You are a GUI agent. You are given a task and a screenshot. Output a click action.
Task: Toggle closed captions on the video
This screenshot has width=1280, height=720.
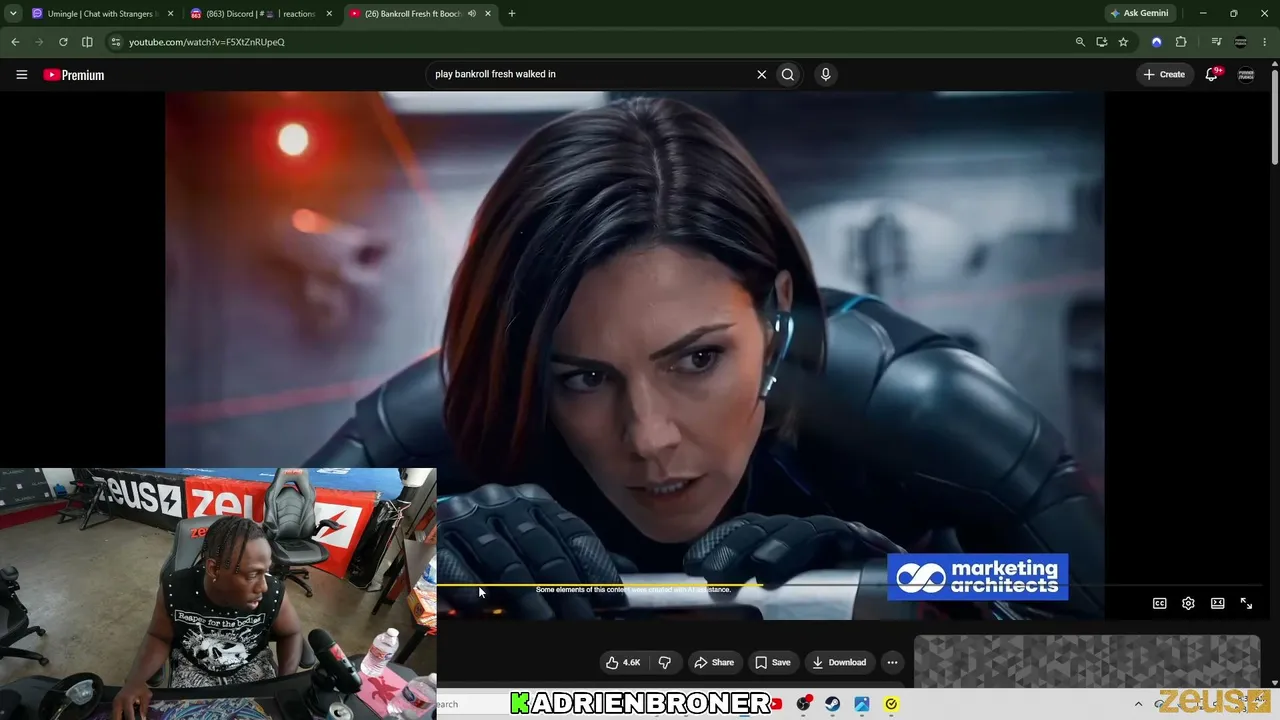[x=1160, y=603]
